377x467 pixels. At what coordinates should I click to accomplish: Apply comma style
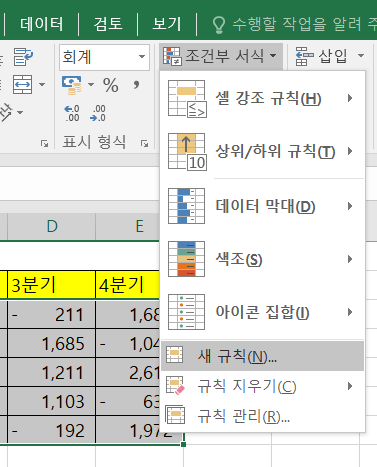coord(136,84)
